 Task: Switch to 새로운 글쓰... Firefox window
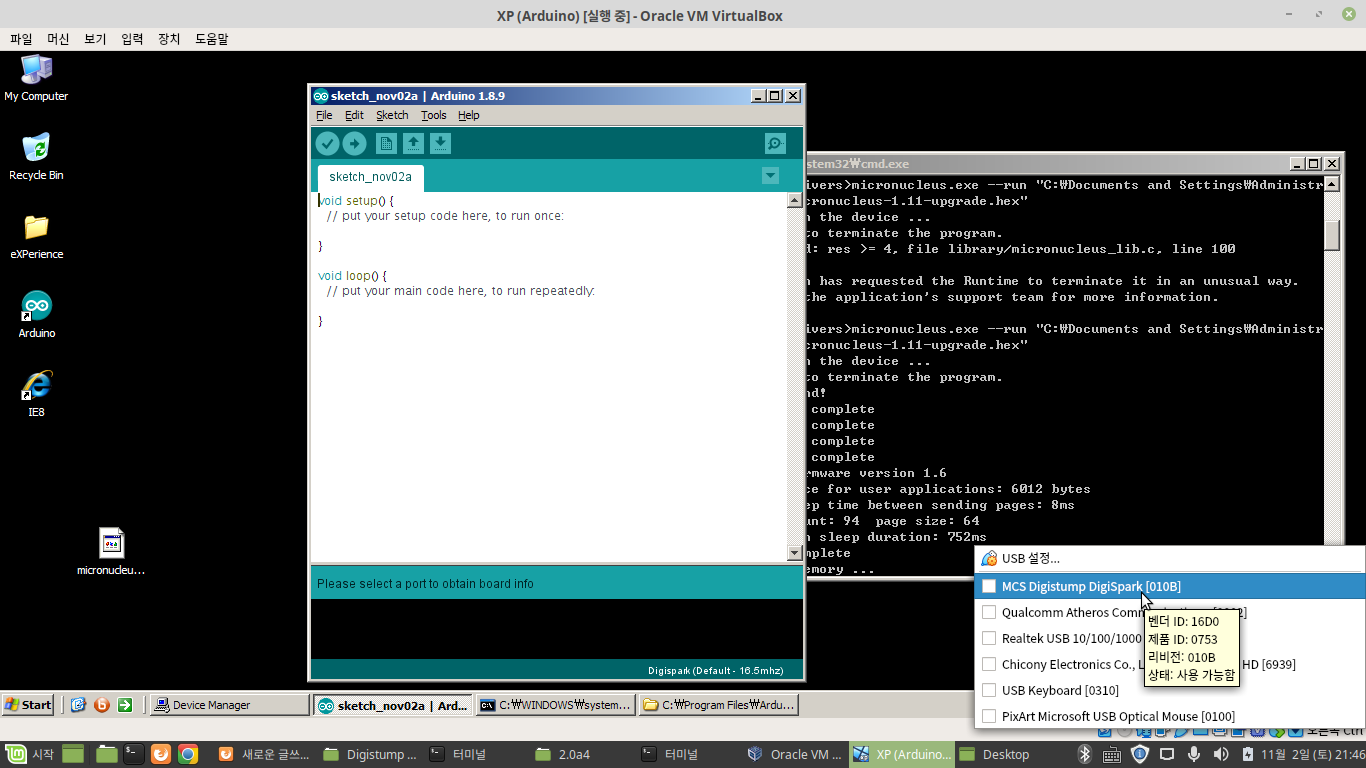pyautogui.click(x=264, y=754)
